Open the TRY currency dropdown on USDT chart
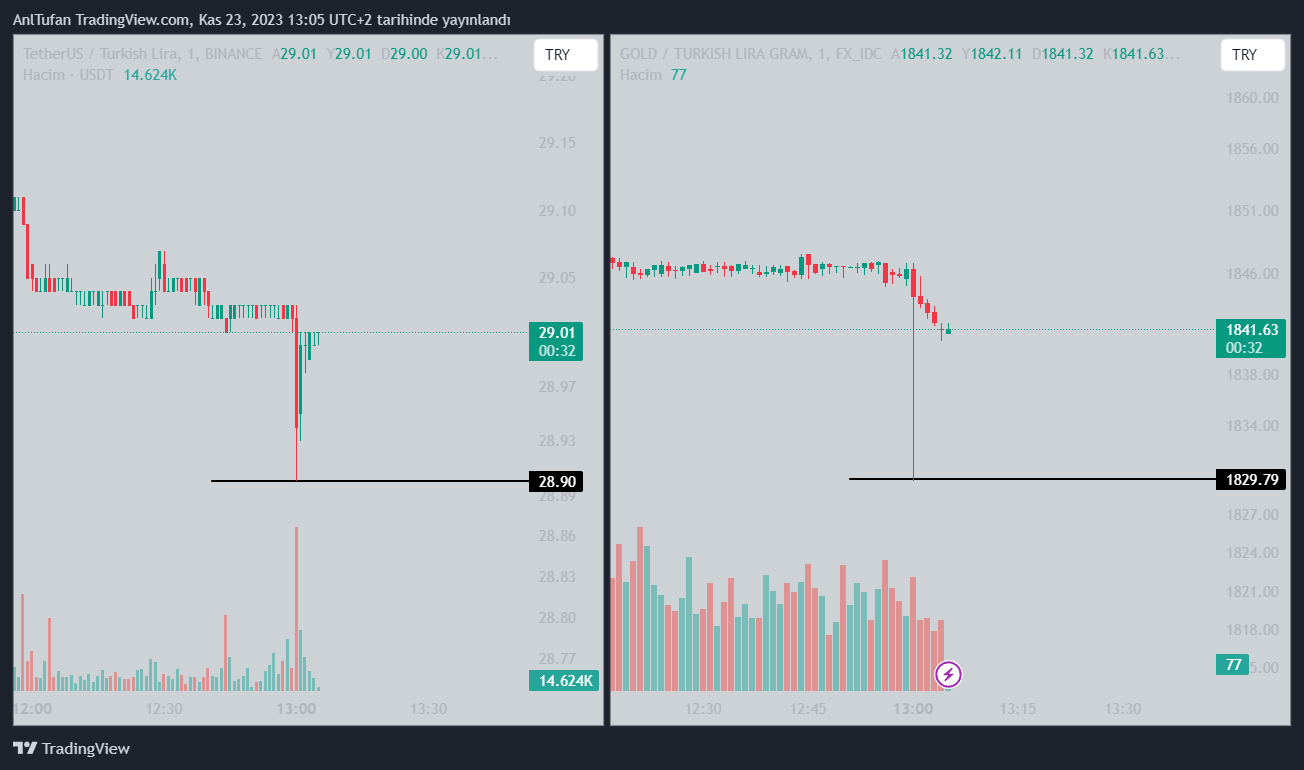Screen dimensions: 1304x770 pos(565,55)
